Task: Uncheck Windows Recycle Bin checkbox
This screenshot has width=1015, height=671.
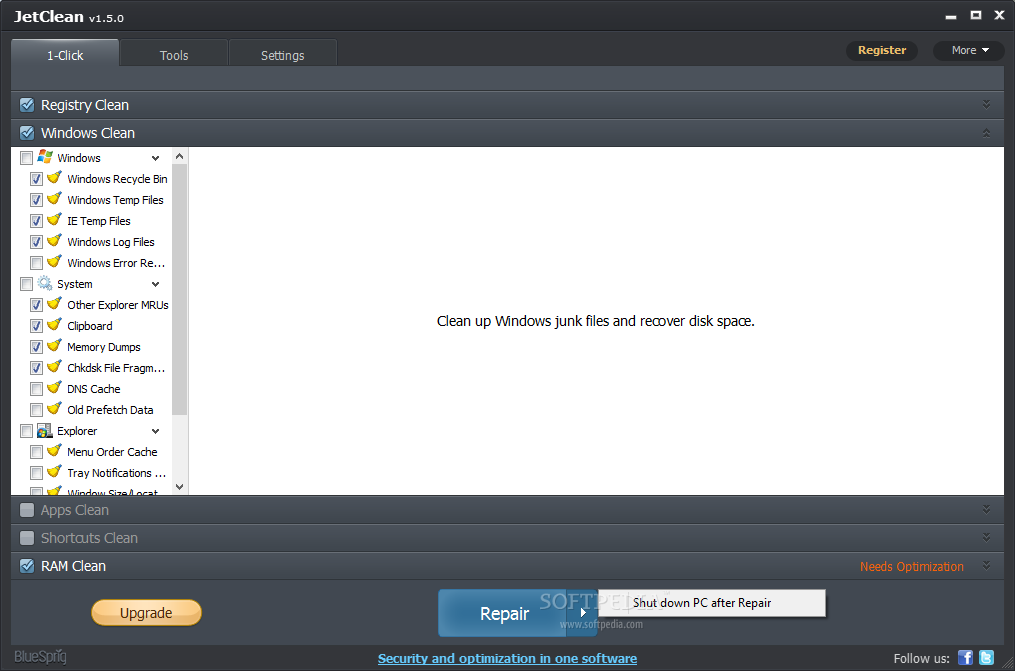Action: [x=37, y=179]
